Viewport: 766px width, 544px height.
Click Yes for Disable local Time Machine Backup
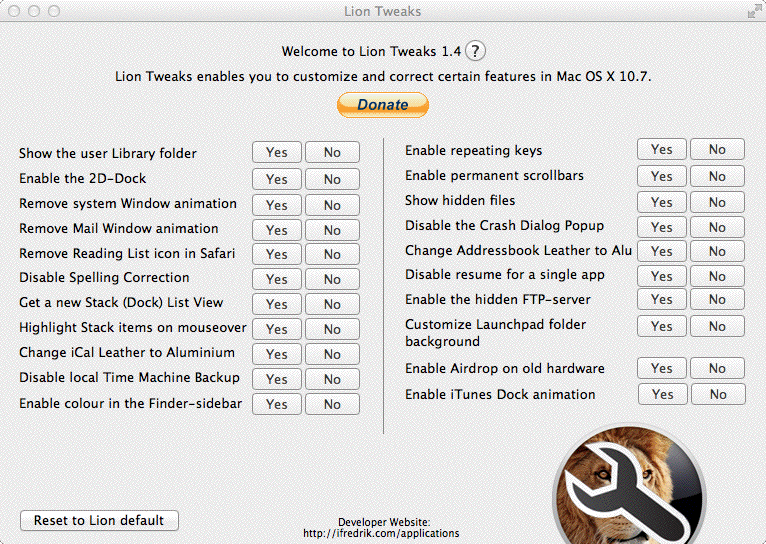(277, 379)
